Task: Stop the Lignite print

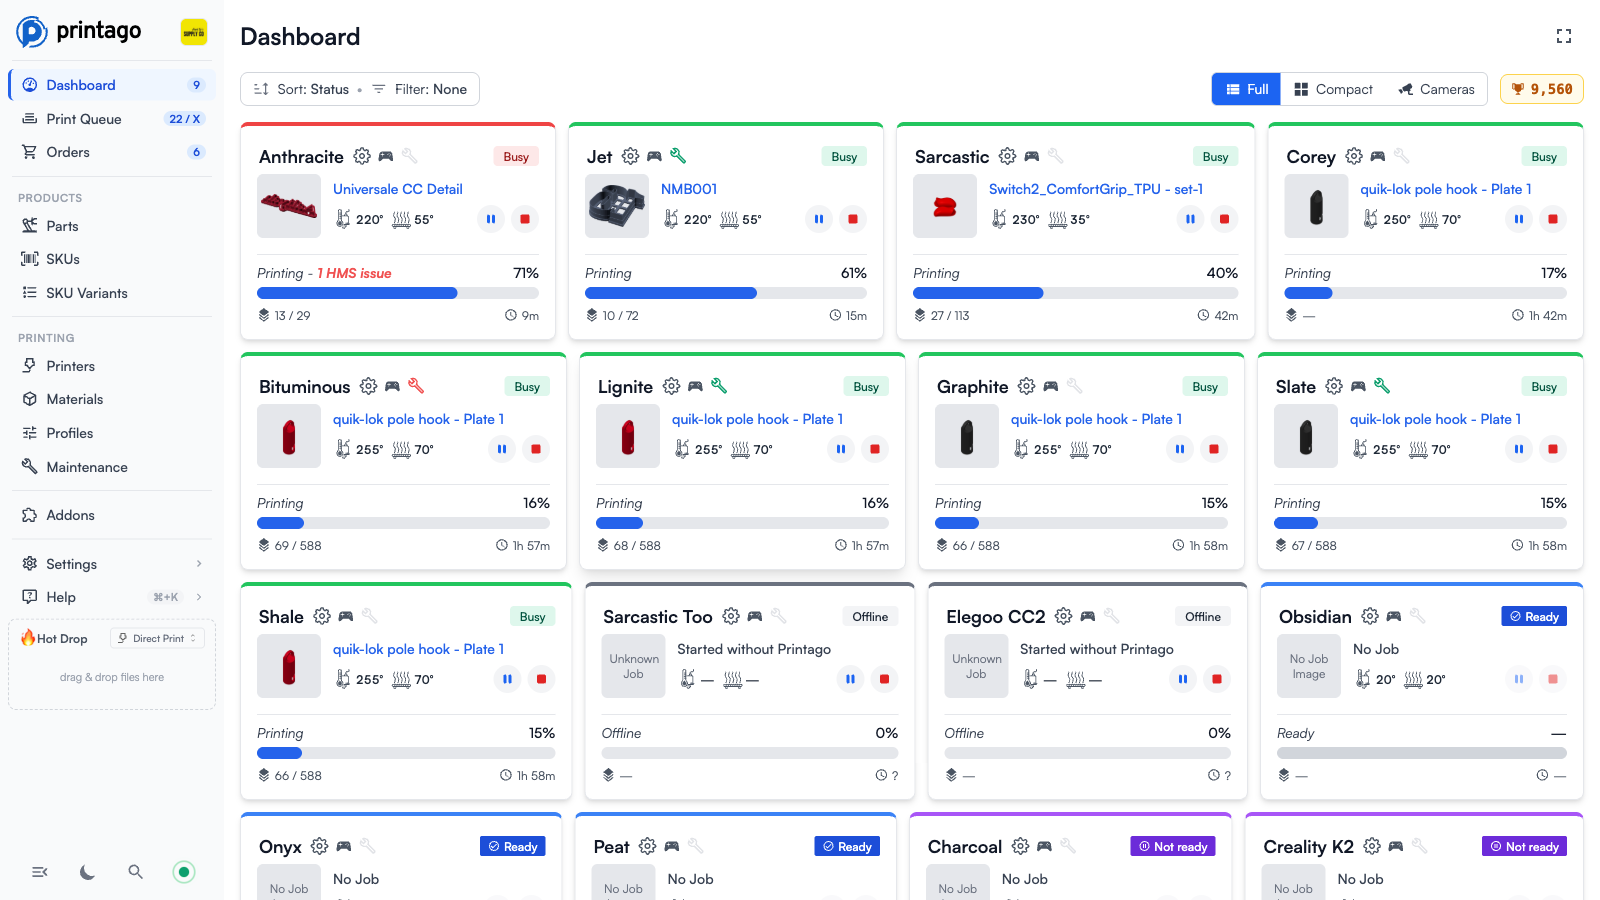Action: point(875,449)
